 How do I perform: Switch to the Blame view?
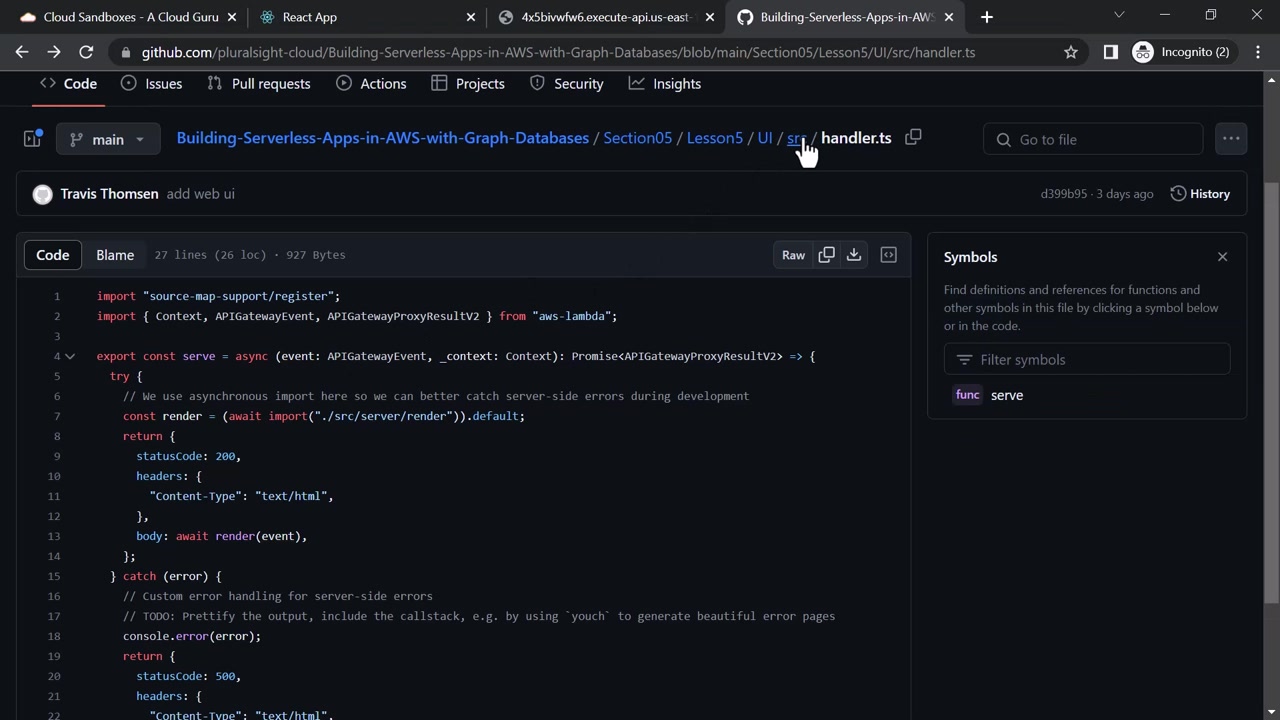coord(115,255)
